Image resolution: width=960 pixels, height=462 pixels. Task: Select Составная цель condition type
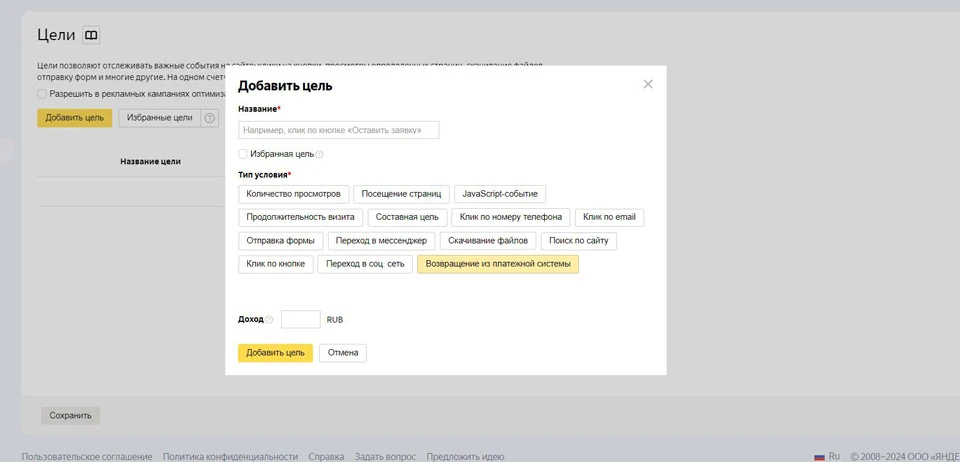click(x=407, y=217)
